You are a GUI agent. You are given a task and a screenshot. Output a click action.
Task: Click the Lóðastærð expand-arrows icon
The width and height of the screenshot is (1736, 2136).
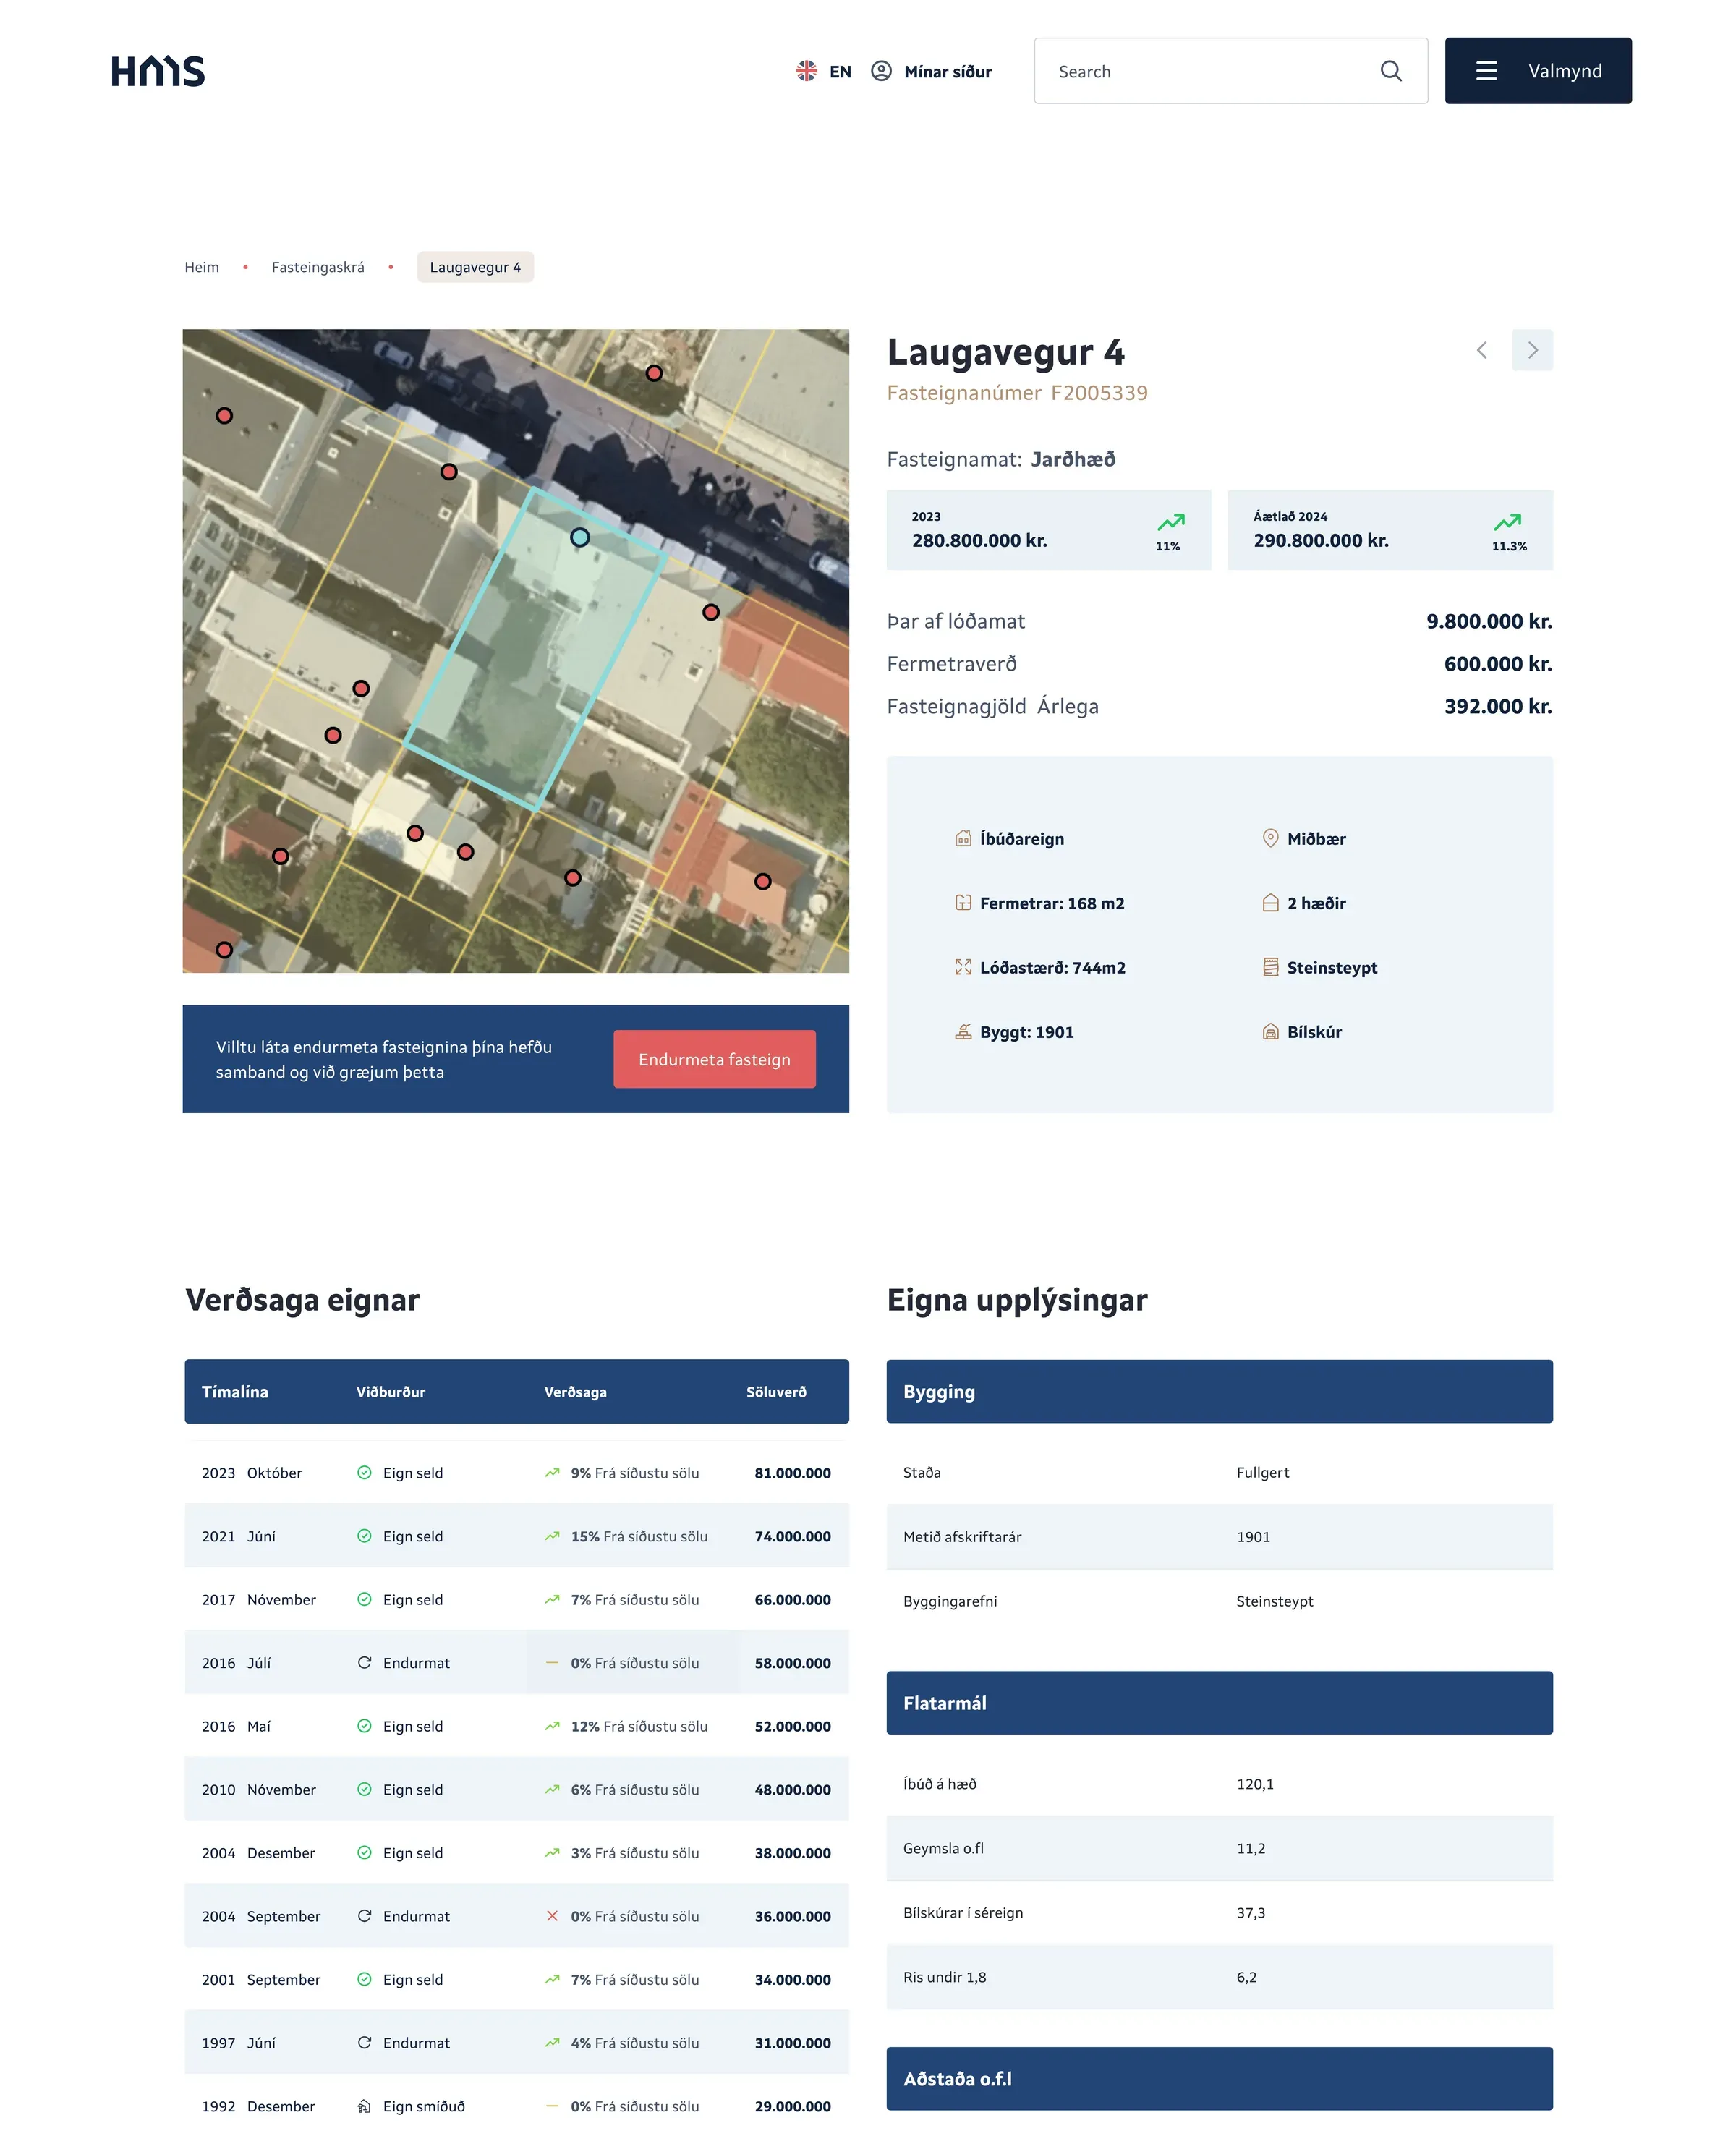[963, 967]
